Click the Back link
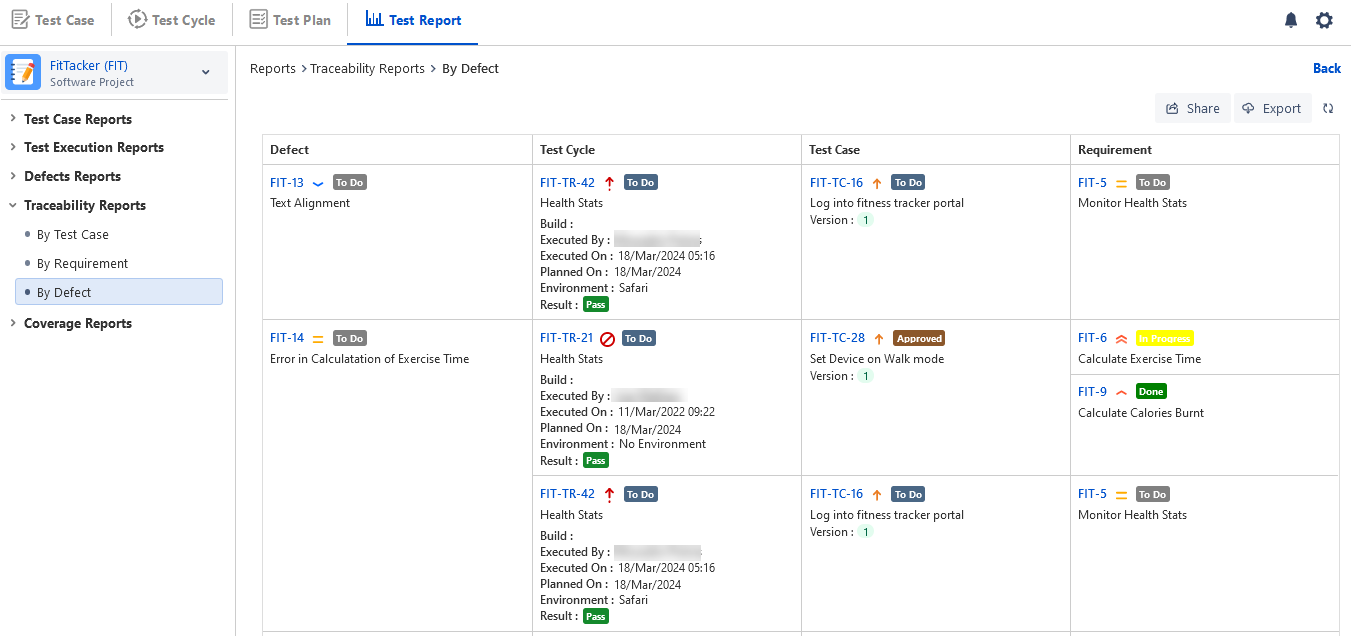1351x636 pixels. coord(1327,68)
